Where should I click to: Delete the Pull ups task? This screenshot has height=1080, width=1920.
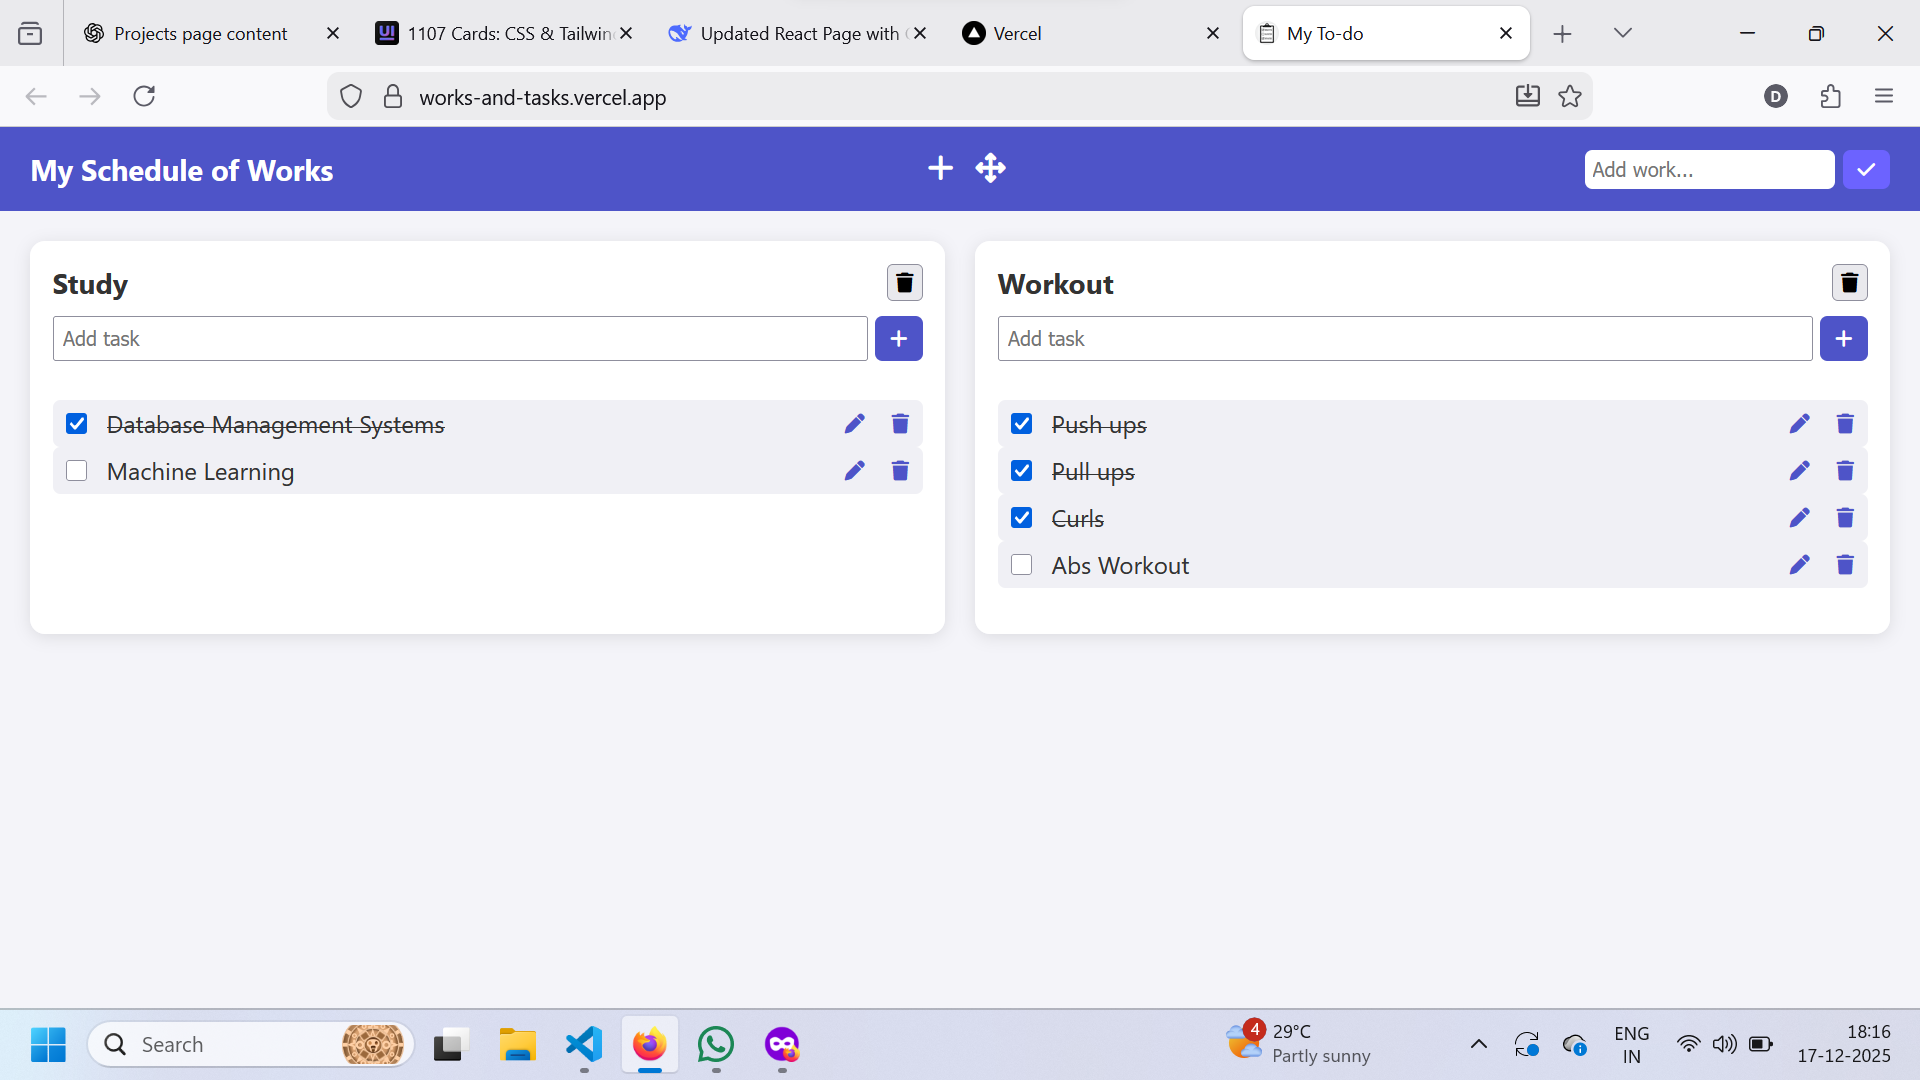tap(1844, 470)
